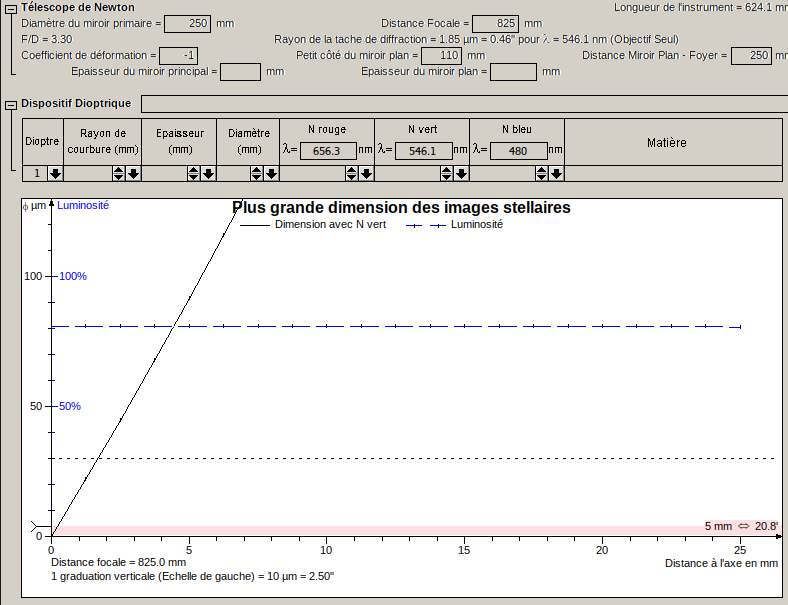The width and height of the screenshot is (788, 605).
Task: Click the Distance focale = 825.0 mm caption
Action: click(119, 563)
